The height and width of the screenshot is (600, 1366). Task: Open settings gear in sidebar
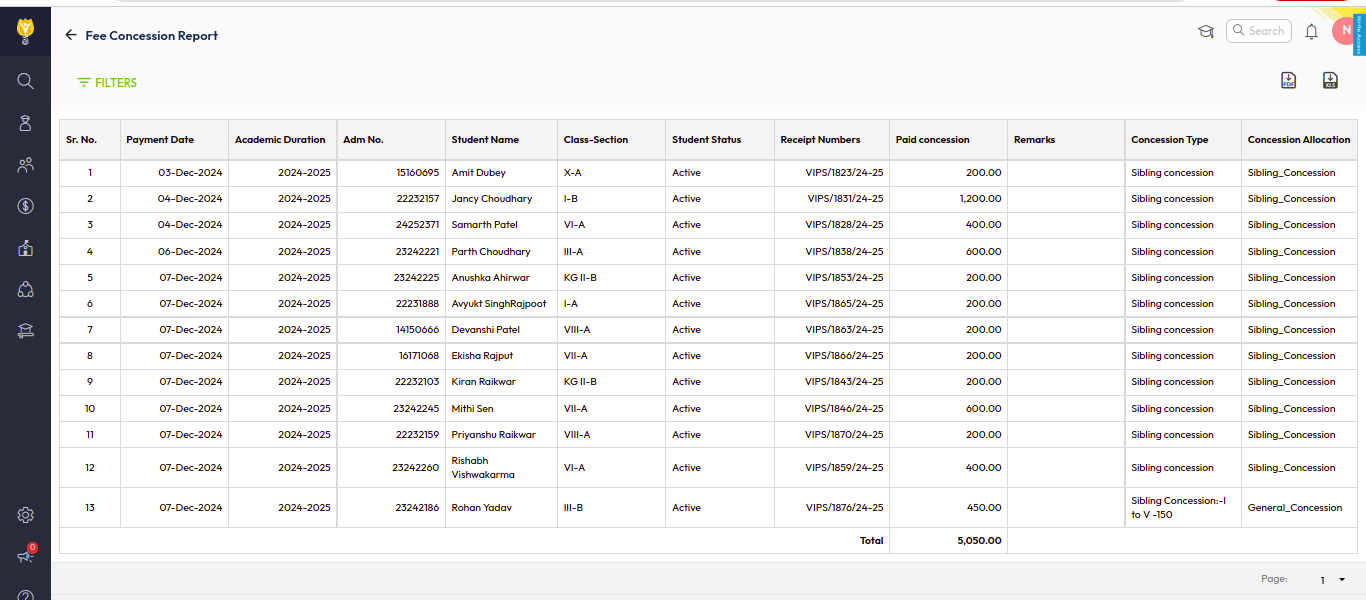[x=26, y=515]
